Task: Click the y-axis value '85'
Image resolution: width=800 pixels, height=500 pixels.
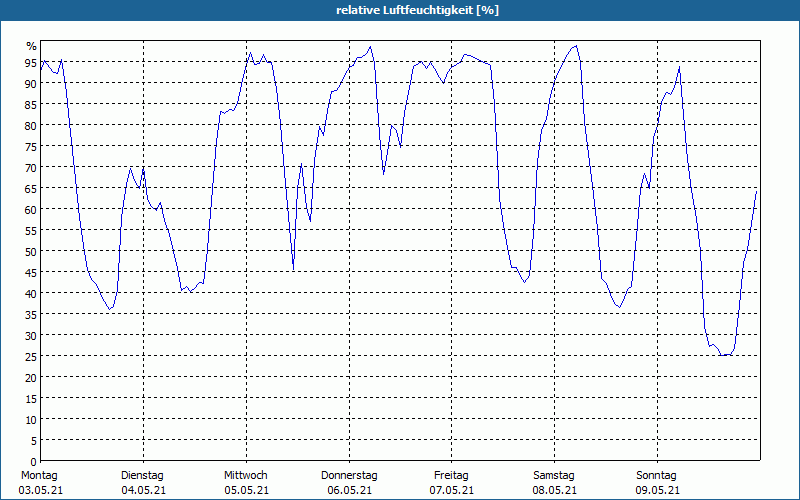Action: tap(31, 105)
